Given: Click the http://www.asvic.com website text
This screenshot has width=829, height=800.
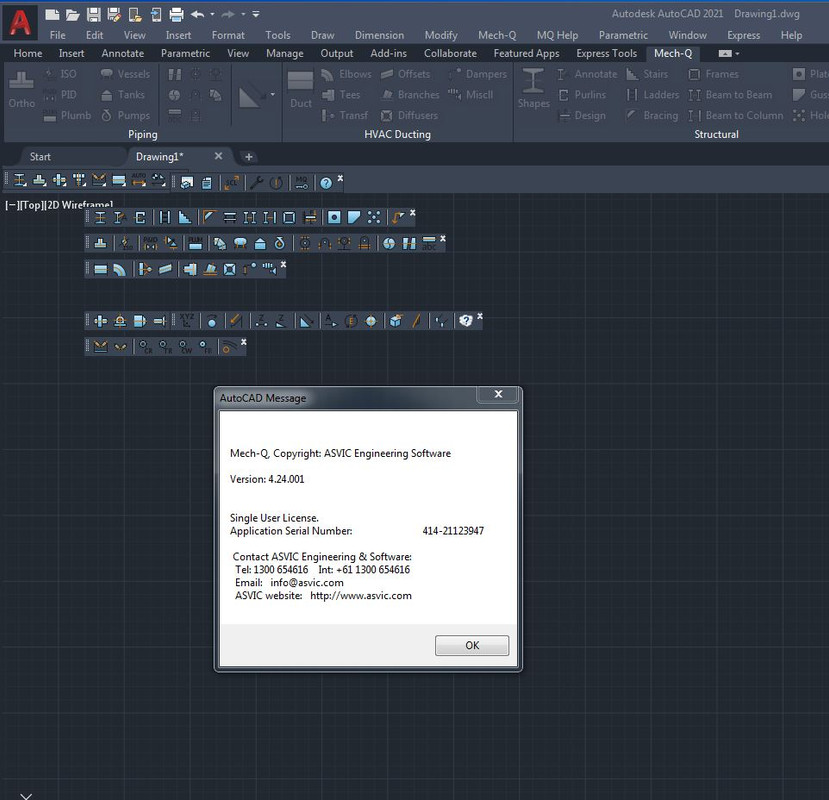Looking at the screenshot, I should [x=361, y=595].
